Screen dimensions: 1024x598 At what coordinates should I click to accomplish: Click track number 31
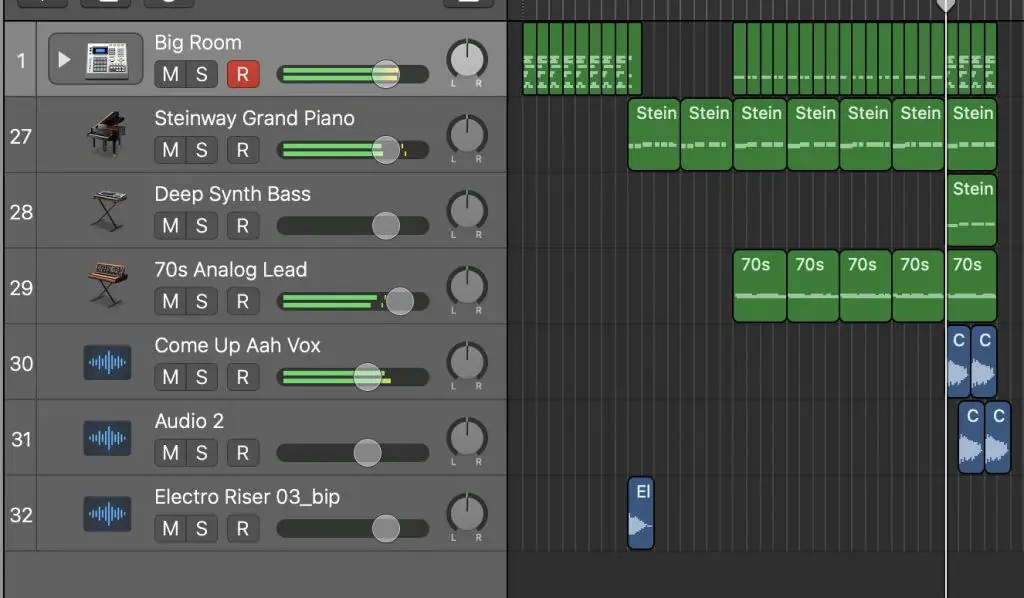[x=21, y=439]
